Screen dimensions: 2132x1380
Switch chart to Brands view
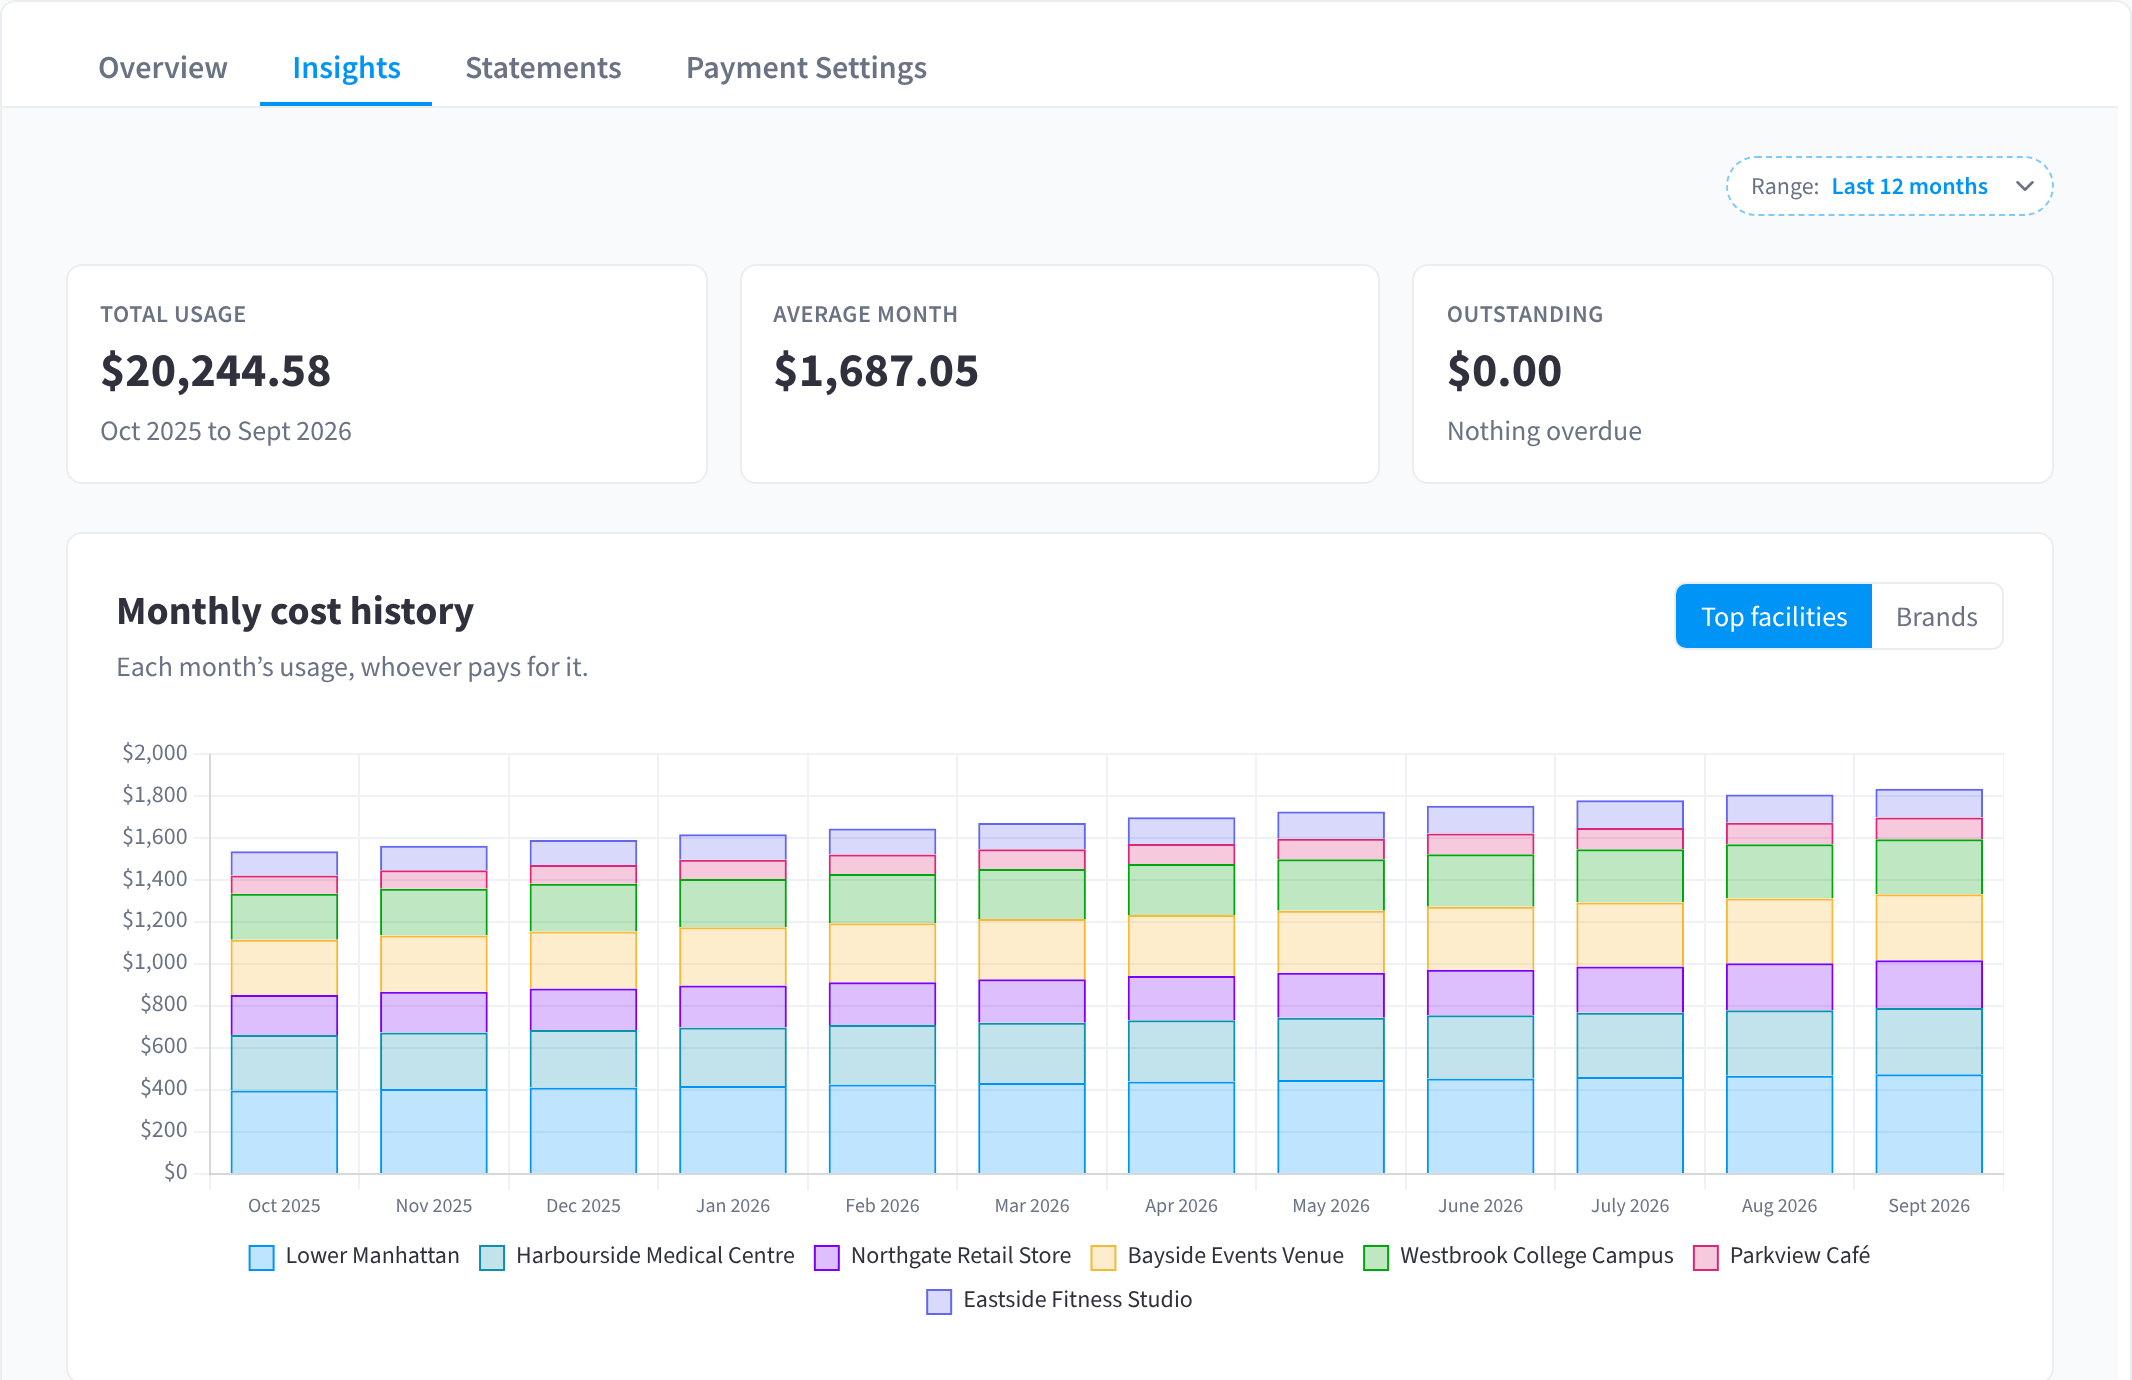coord(1936,616)
